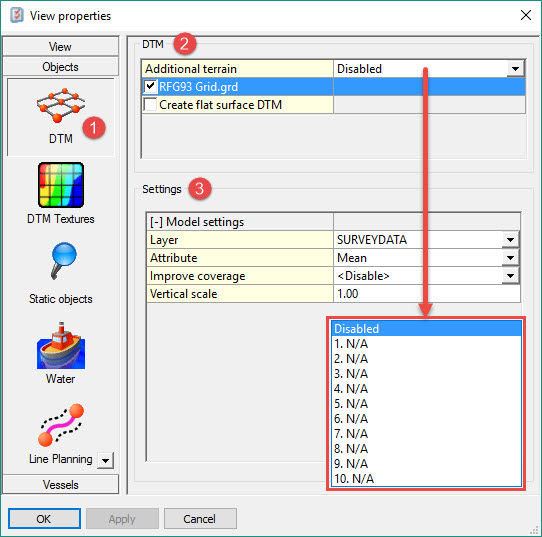
Task: Open the DTM Textures panel icon
Action: pos(61,185)
